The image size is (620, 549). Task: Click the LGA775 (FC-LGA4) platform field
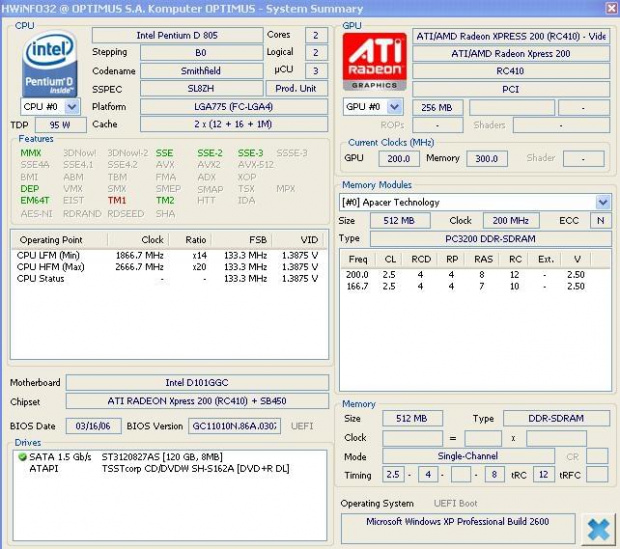point(234,106)
